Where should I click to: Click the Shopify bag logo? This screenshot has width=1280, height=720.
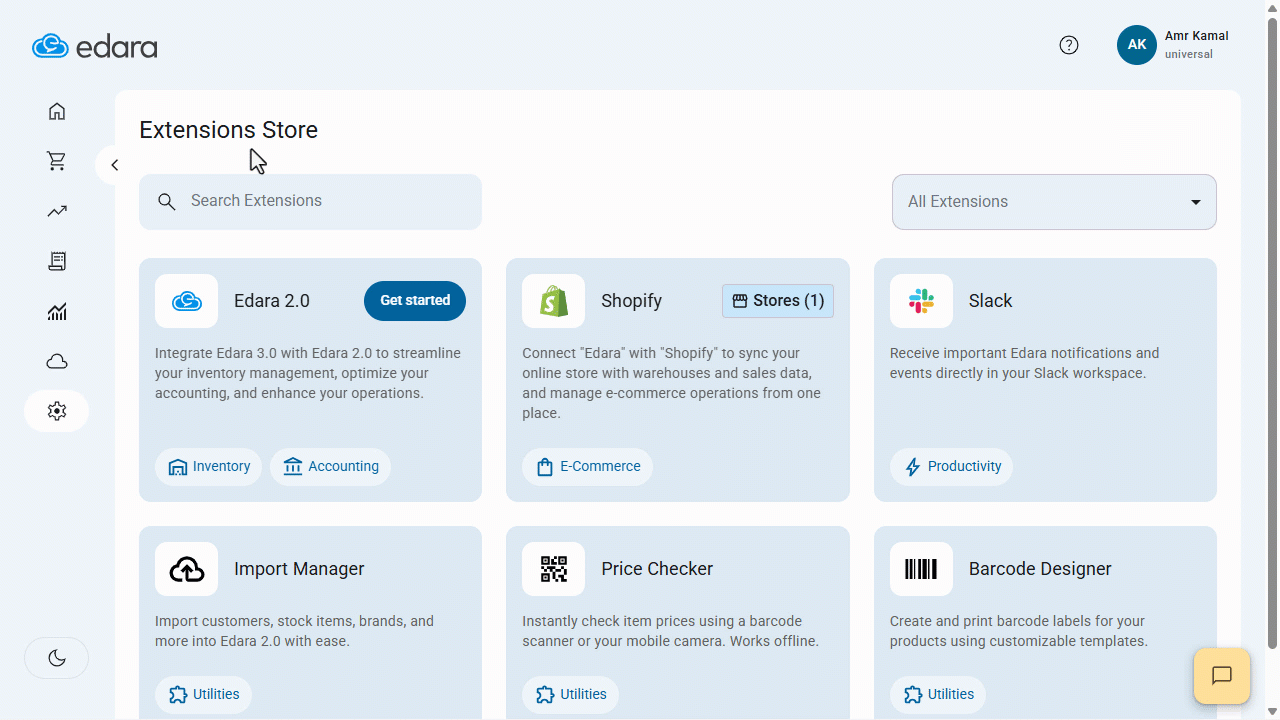[x=554, y=301]
